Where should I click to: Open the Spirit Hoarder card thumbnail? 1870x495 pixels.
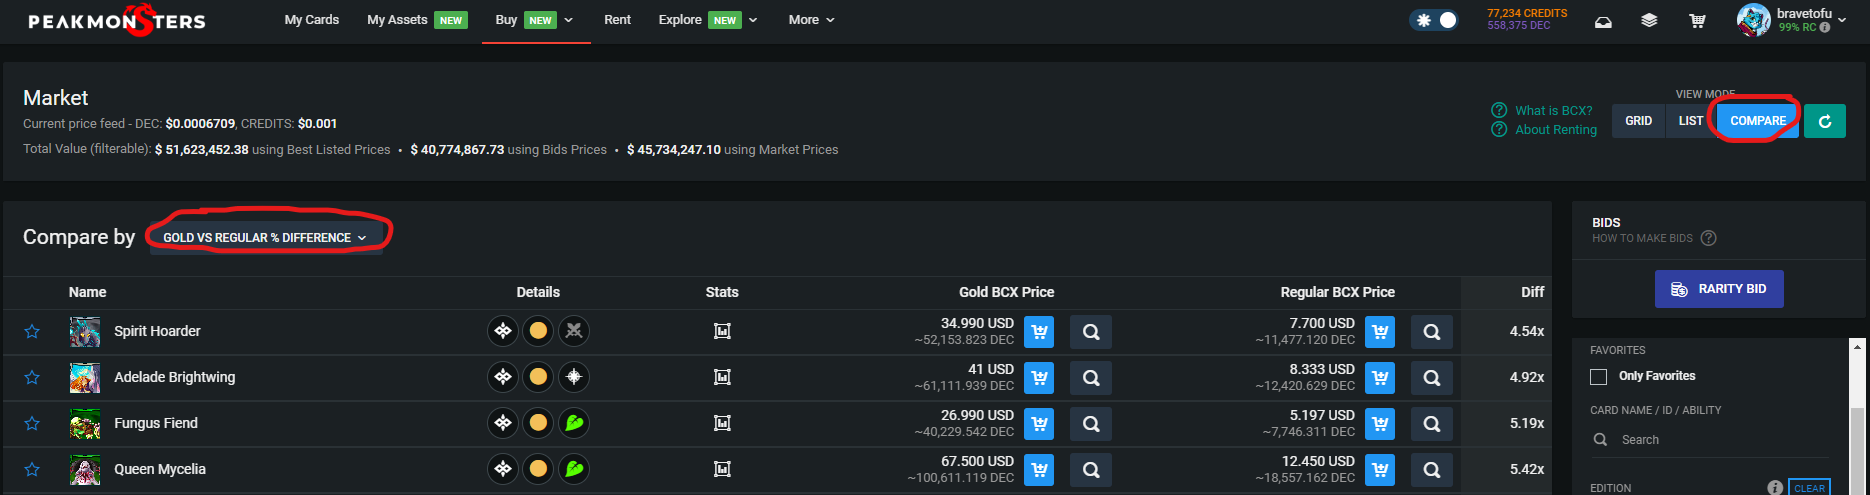click(85, 331)
